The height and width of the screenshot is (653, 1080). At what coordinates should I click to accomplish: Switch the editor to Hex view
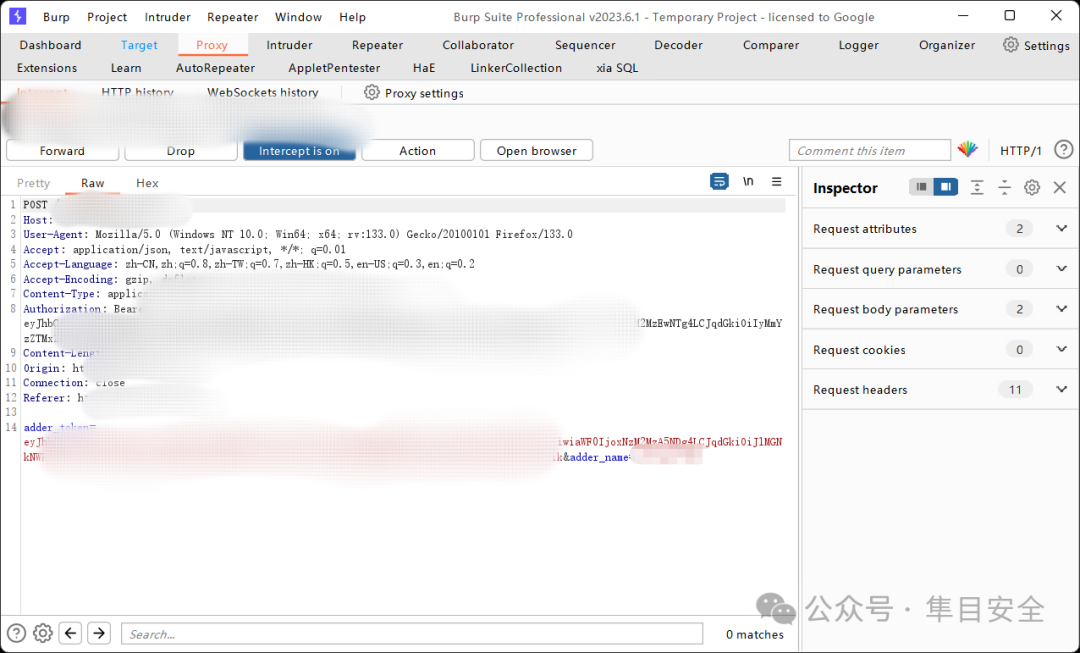click(x=147, y=183)
